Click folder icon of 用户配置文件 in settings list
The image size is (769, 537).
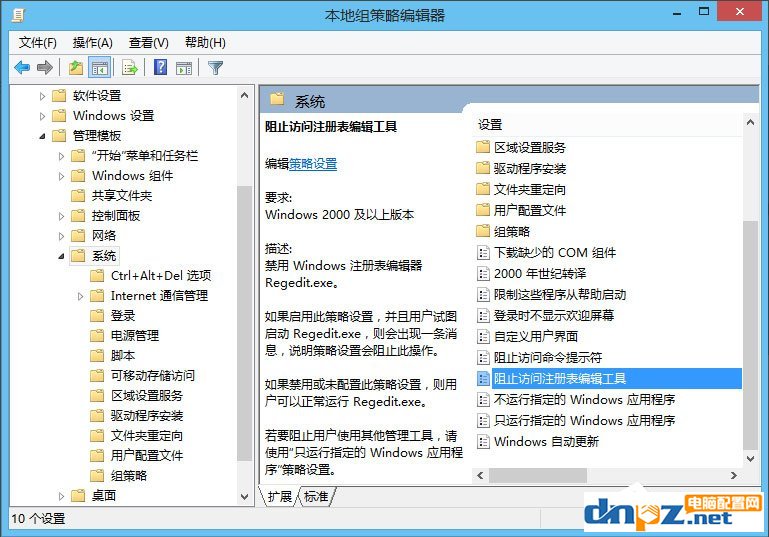point(483,210)
